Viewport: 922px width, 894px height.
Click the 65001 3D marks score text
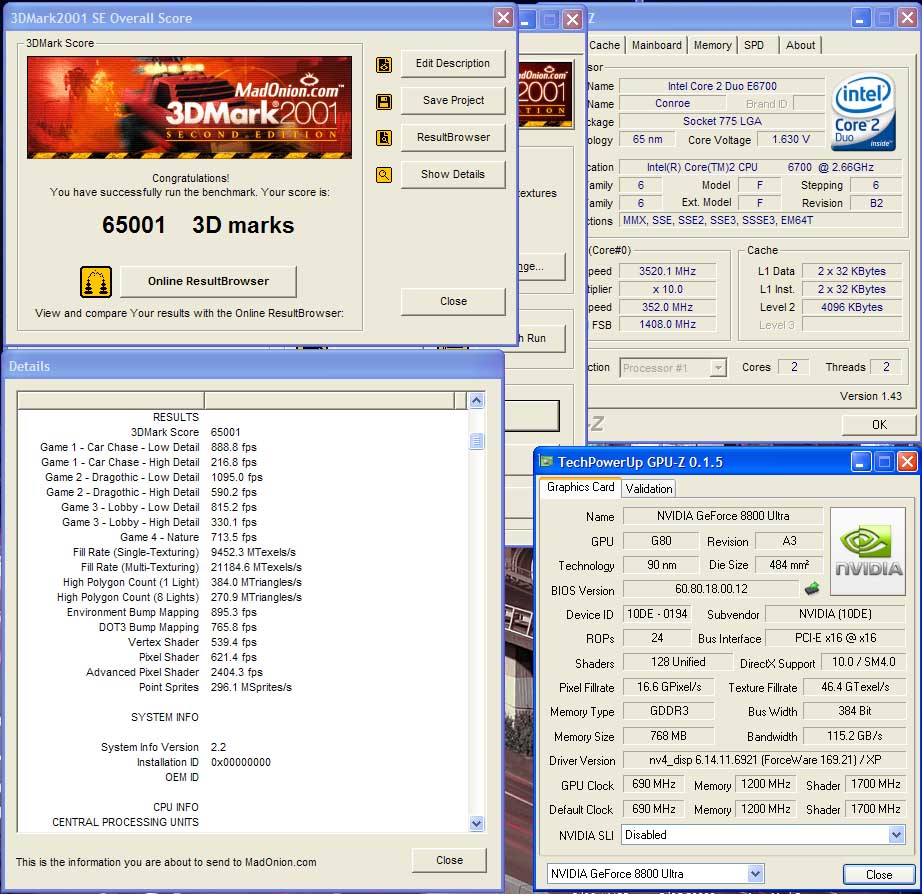198,225
